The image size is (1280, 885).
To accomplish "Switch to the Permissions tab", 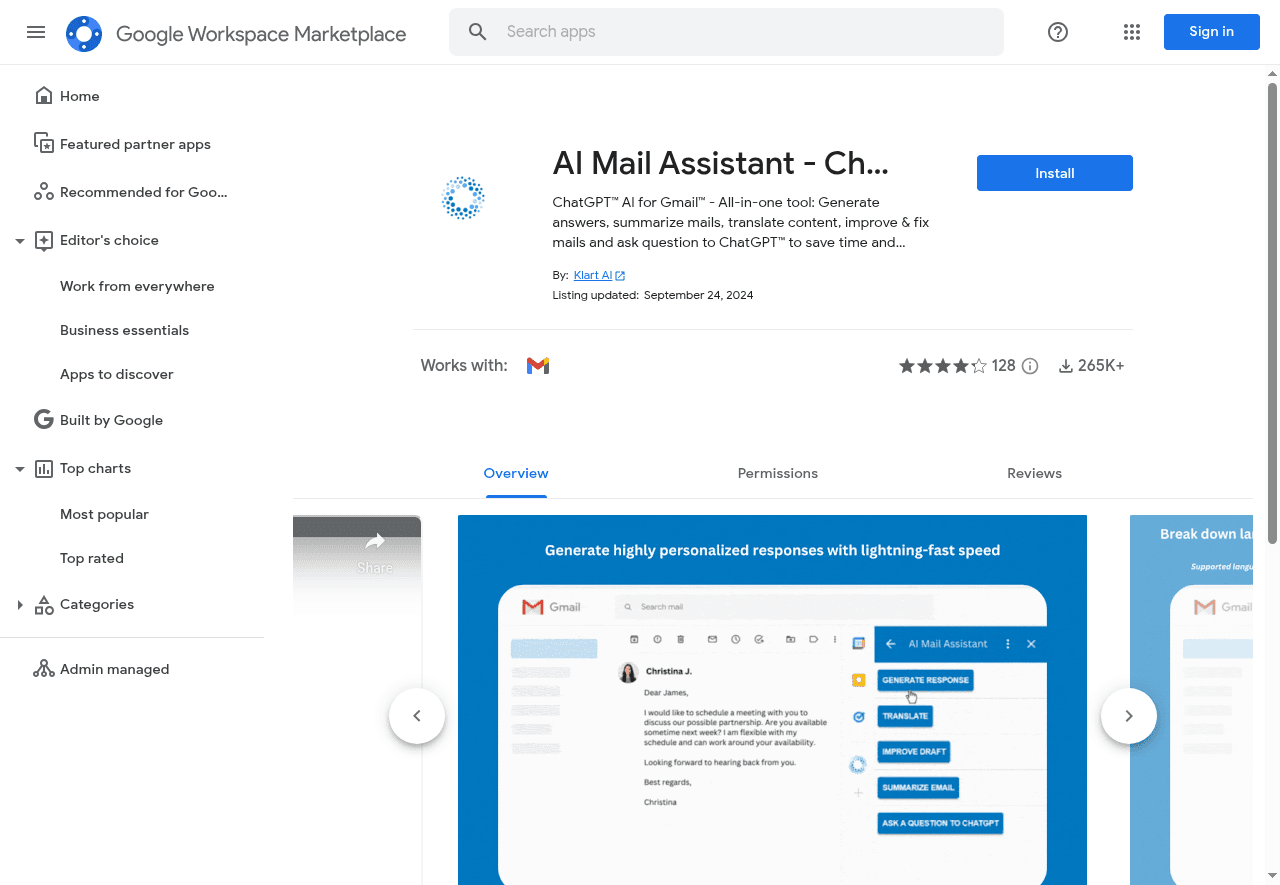I will pyautogui.click(x=777, y=473).
